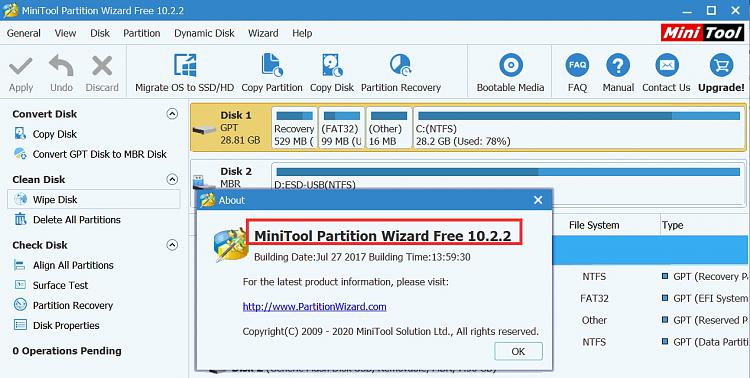Close the About dialog
The image size is (750, 378).
coord(538,200)
